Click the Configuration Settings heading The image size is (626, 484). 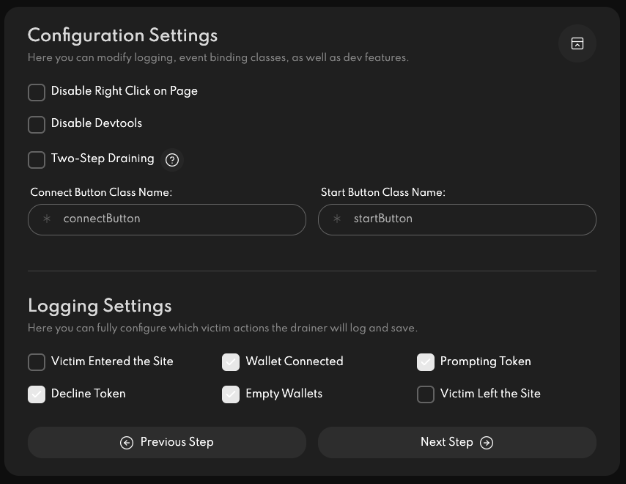(122, 35)
